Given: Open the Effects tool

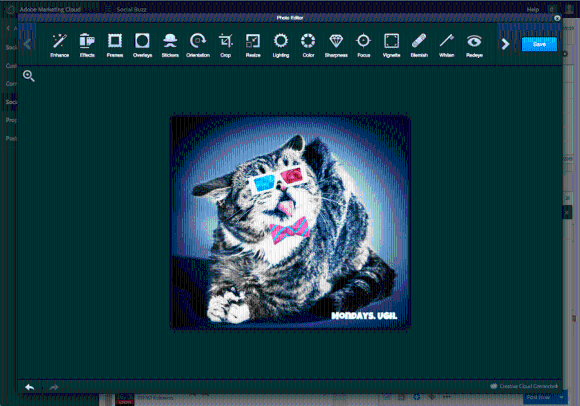Looking at the screenshot, I should coord(87,45).
